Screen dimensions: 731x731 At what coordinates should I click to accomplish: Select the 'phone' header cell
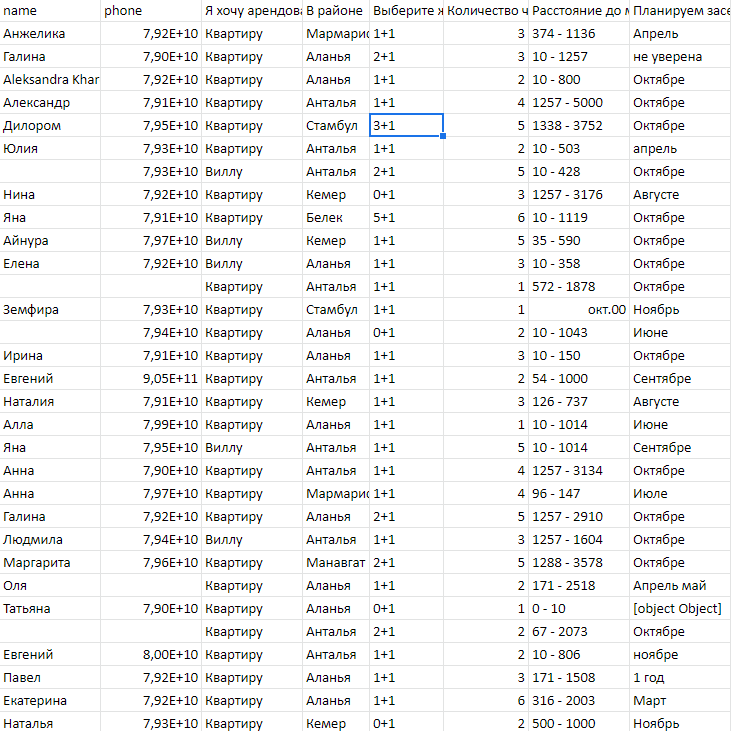coord(150,11)
